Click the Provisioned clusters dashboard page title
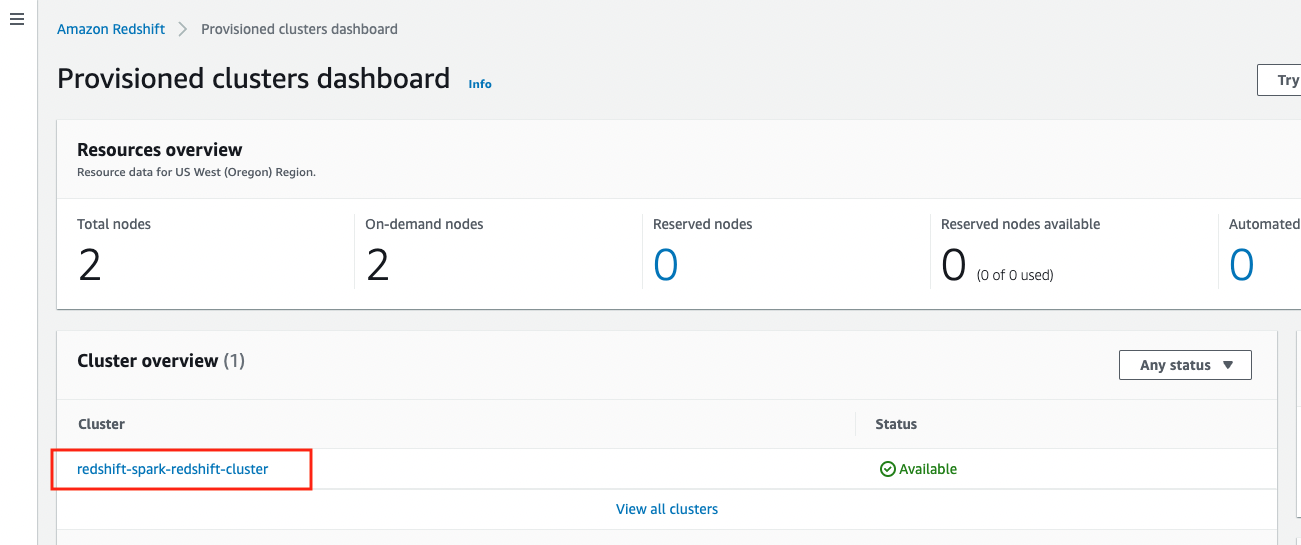The image size is (1301, 545). pos(254,78)
